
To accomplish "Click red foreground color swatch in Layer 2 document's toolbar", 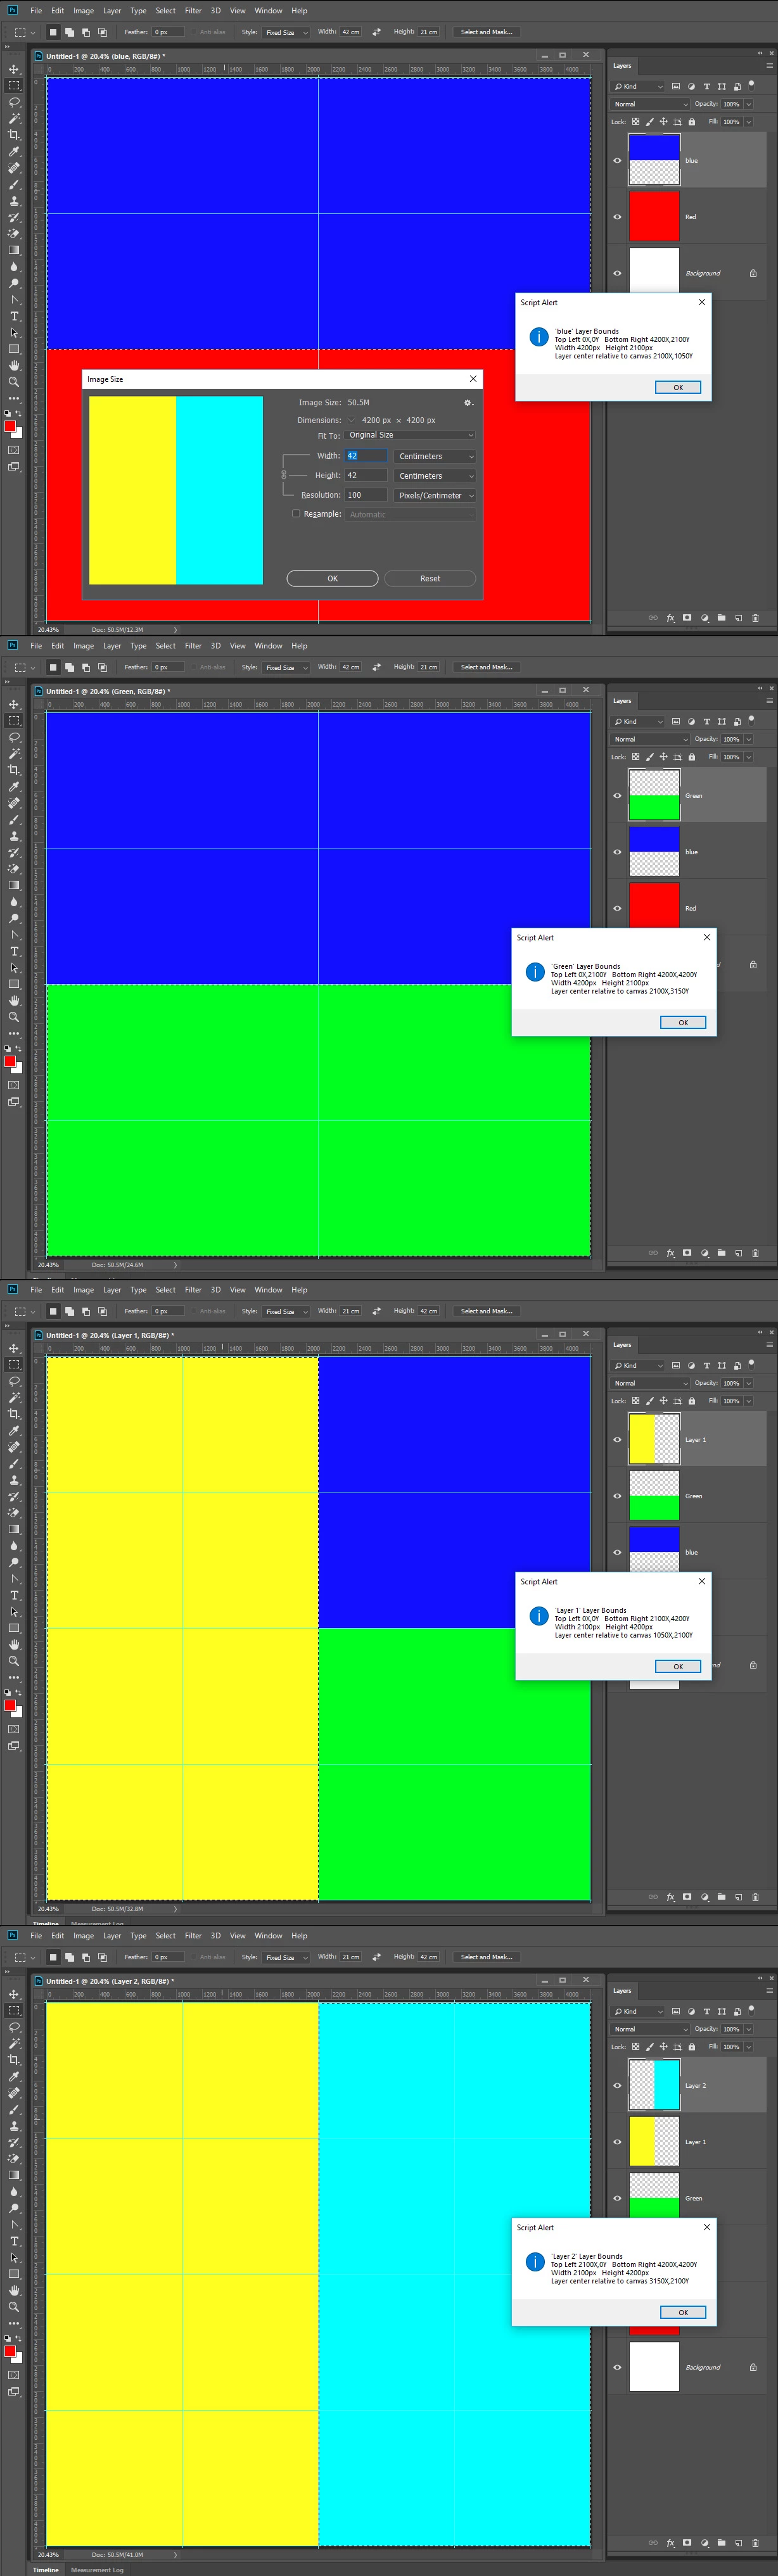I will tap(10, 2352).
